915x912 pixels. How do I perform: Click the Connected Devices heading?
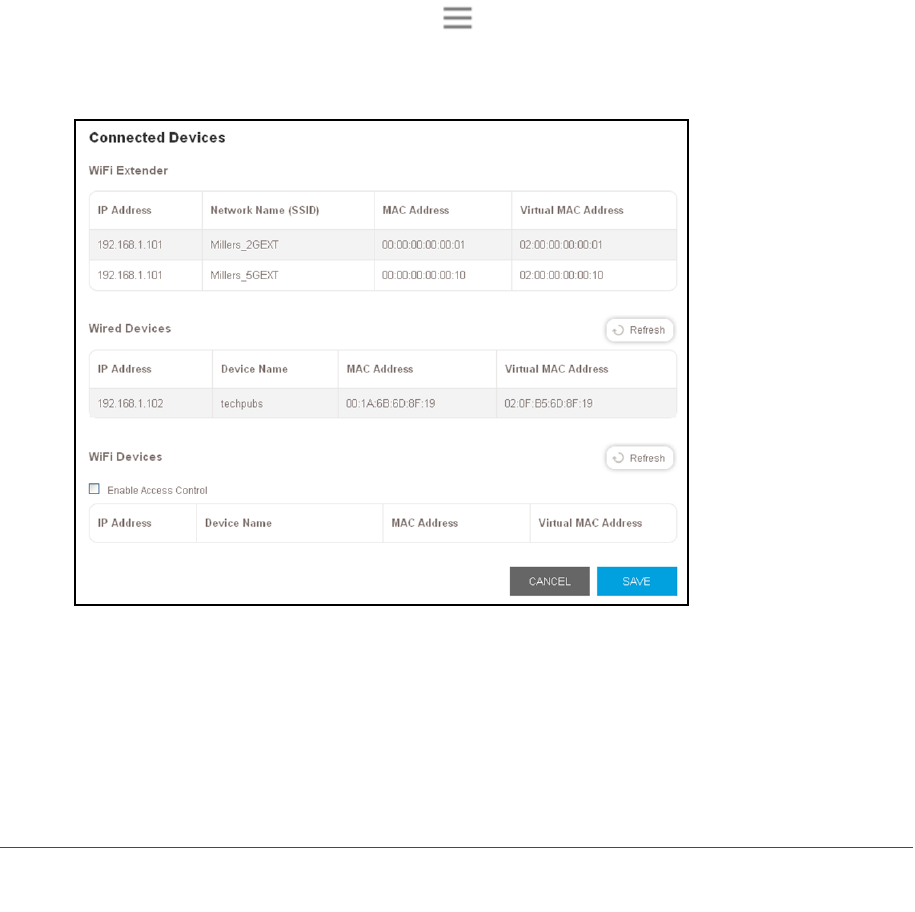coord(157,138)
